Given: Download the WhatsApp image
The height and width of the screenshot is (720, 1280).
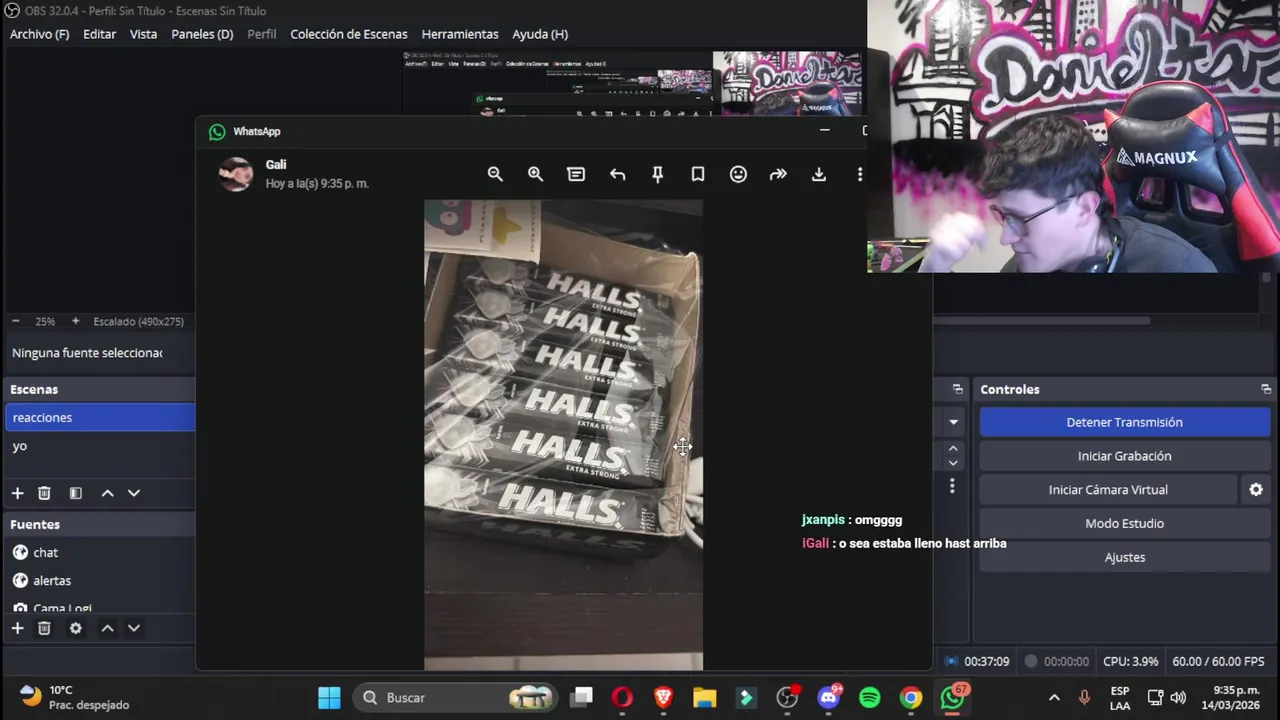Looking at the screenshot, I should pyautogui.click(x=819, y=174).
